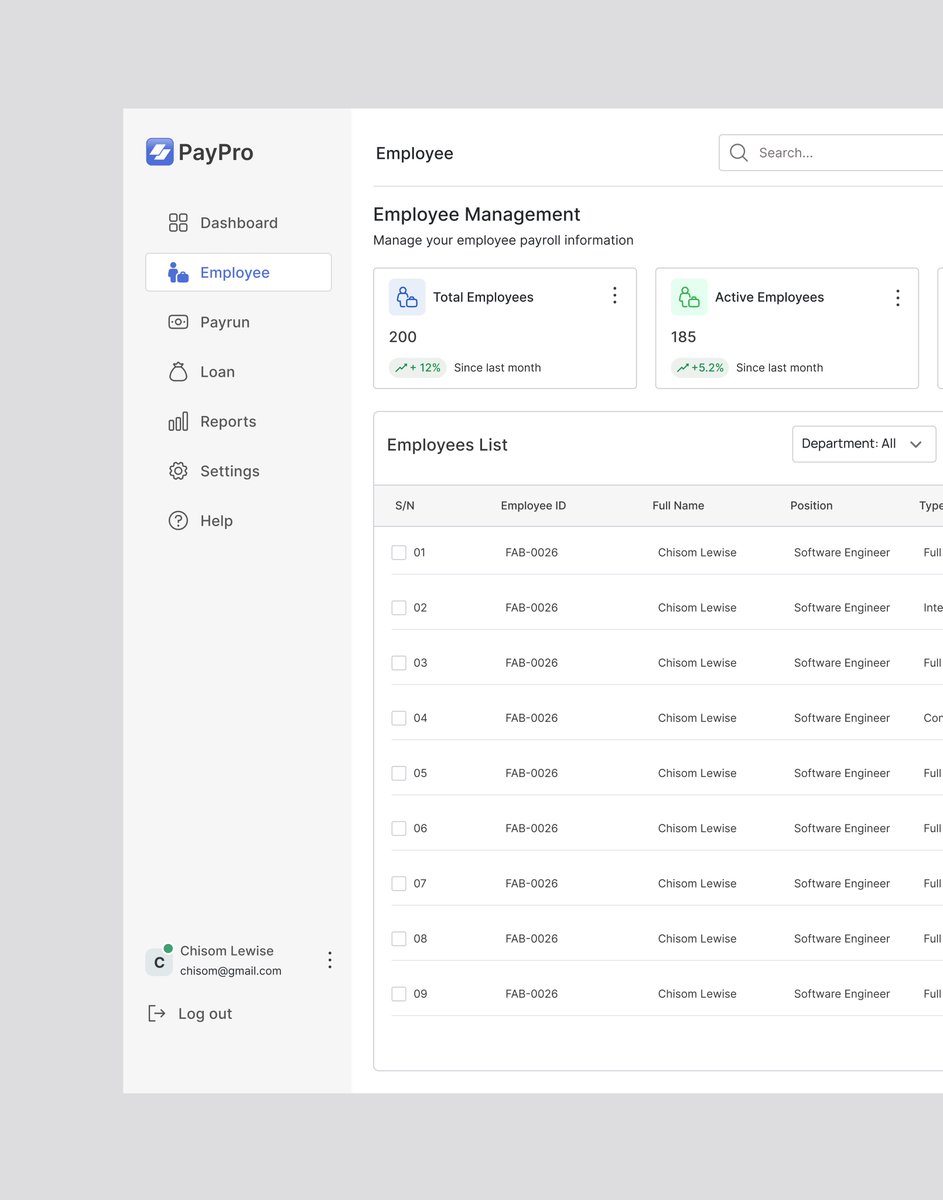Check the checkbox for row 03
This screenshot has height=1200, width=943.
pos(399,663)
